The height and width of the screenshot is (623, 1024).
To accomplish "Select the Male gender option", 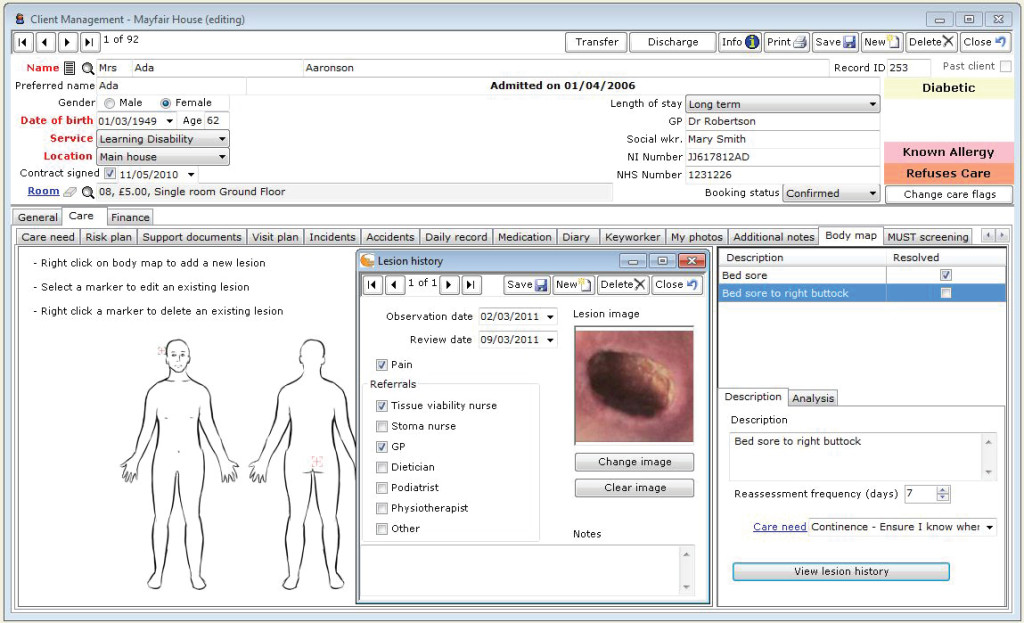I will [110, 103].
